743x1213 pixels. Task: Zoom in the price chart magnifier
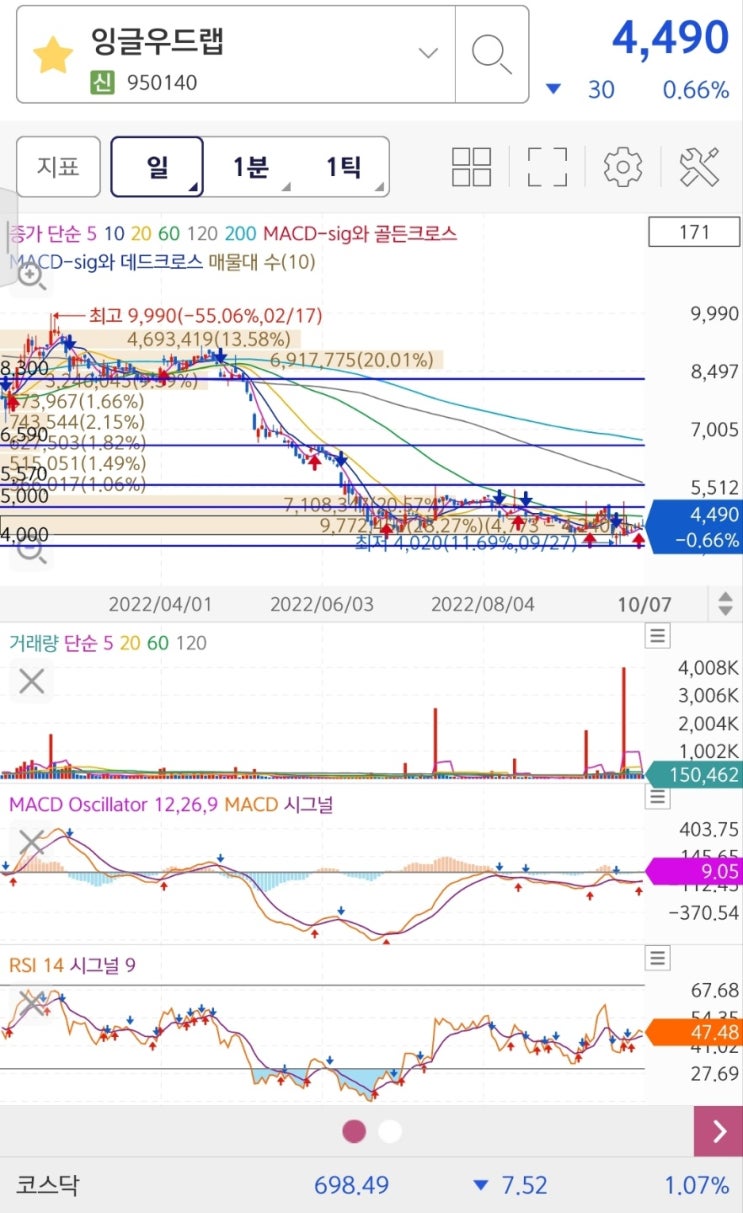[x=32, y=278]
